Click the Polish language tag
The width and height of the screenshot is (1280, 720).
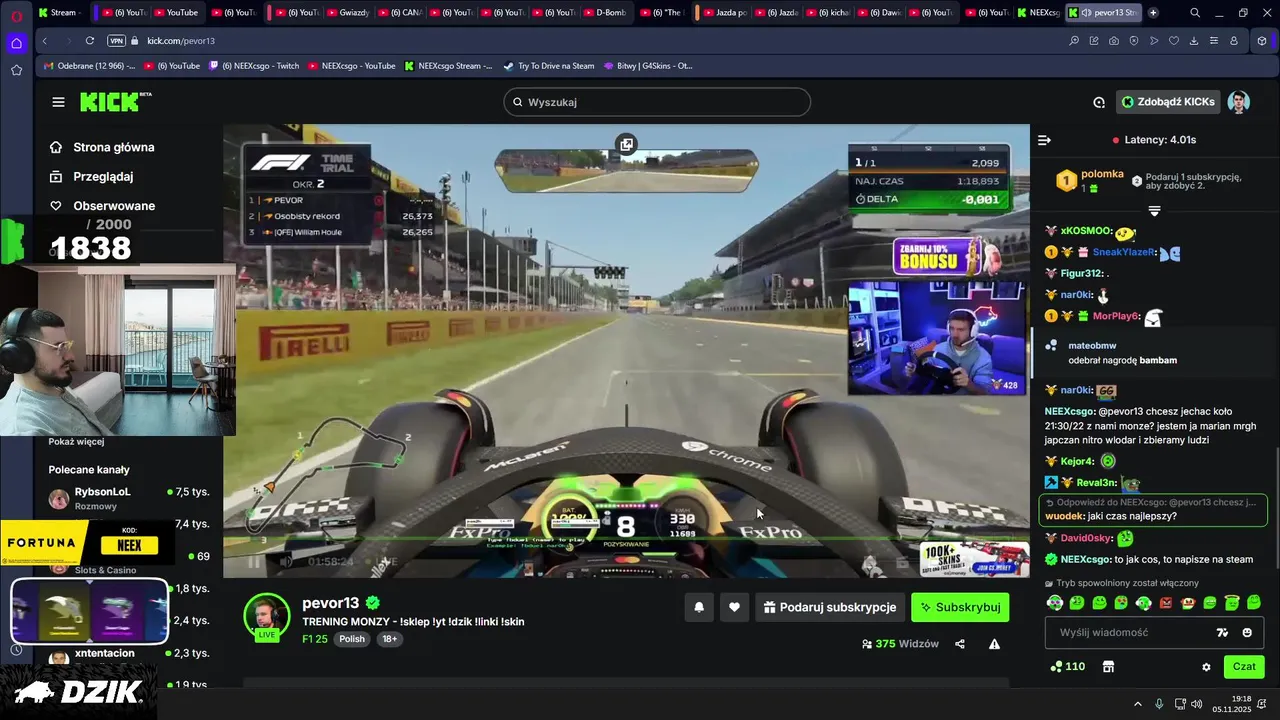click(x=352, y=639)
